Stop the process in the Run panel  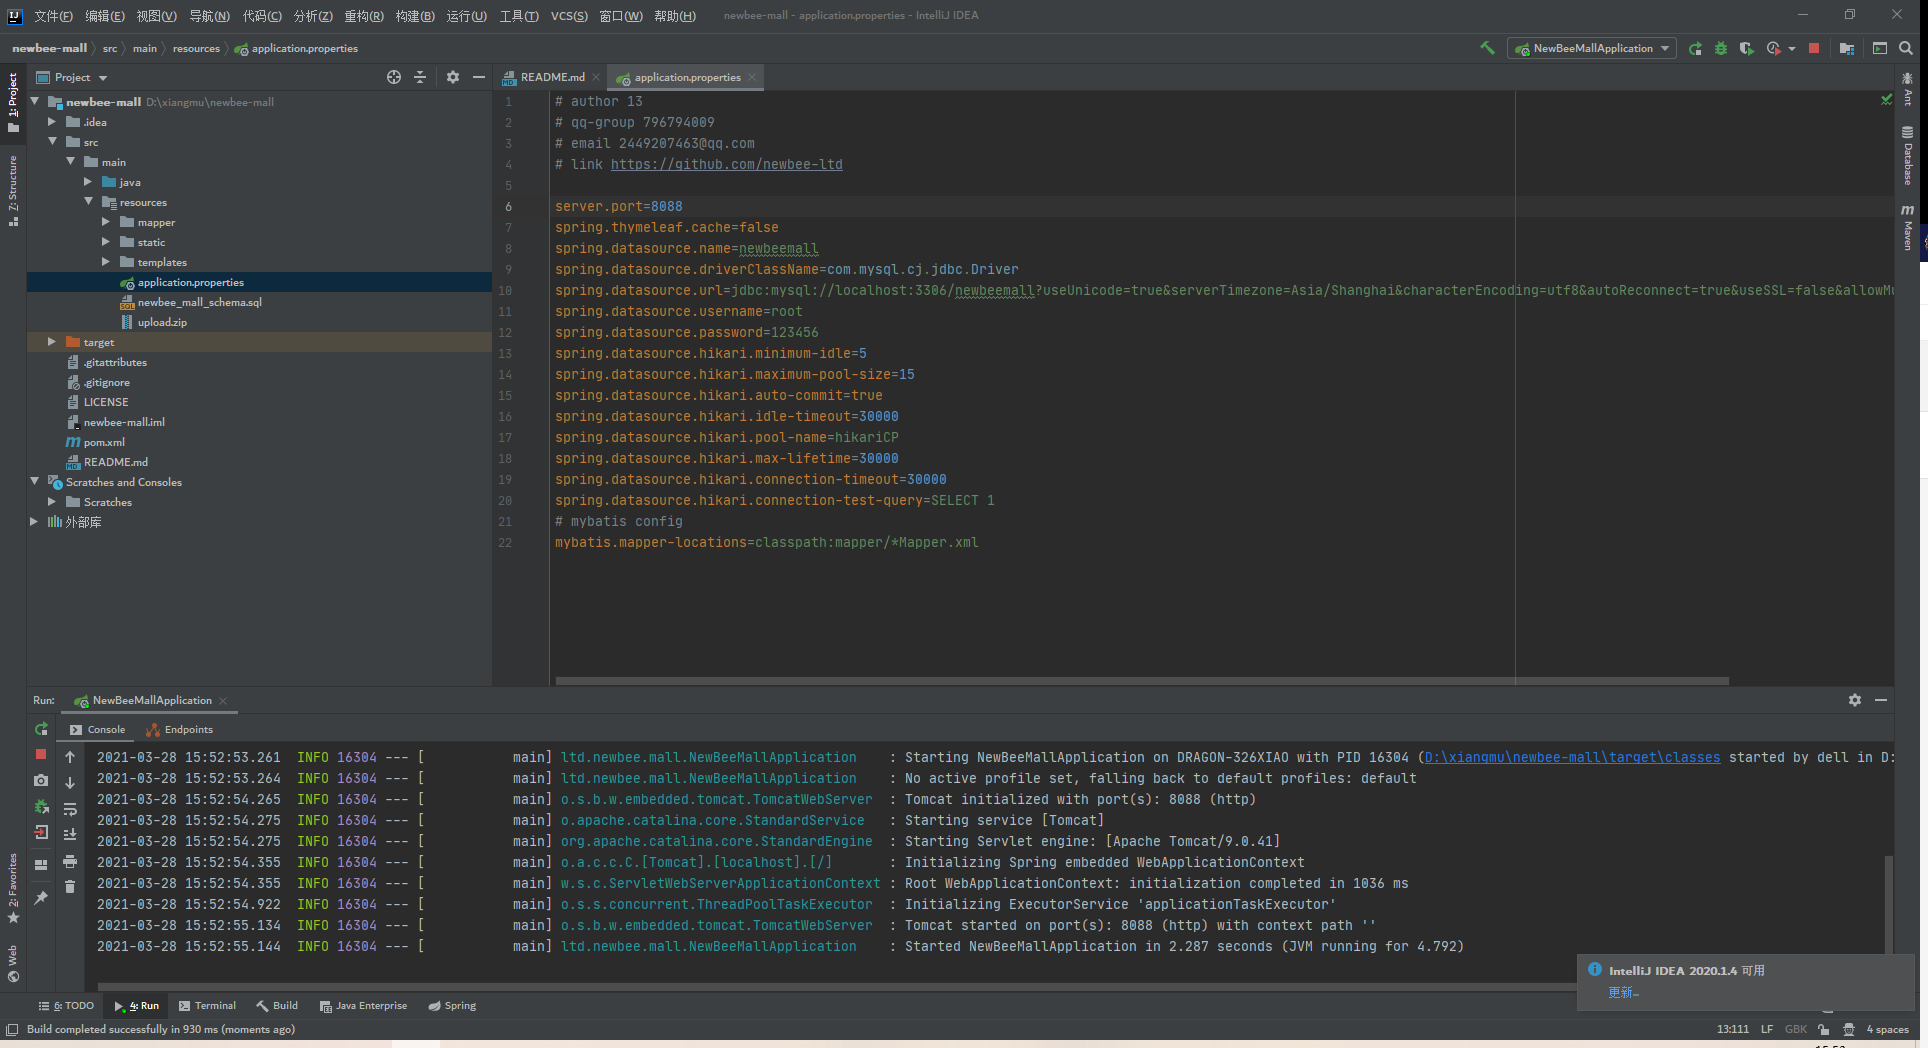(x=41, y=754)
